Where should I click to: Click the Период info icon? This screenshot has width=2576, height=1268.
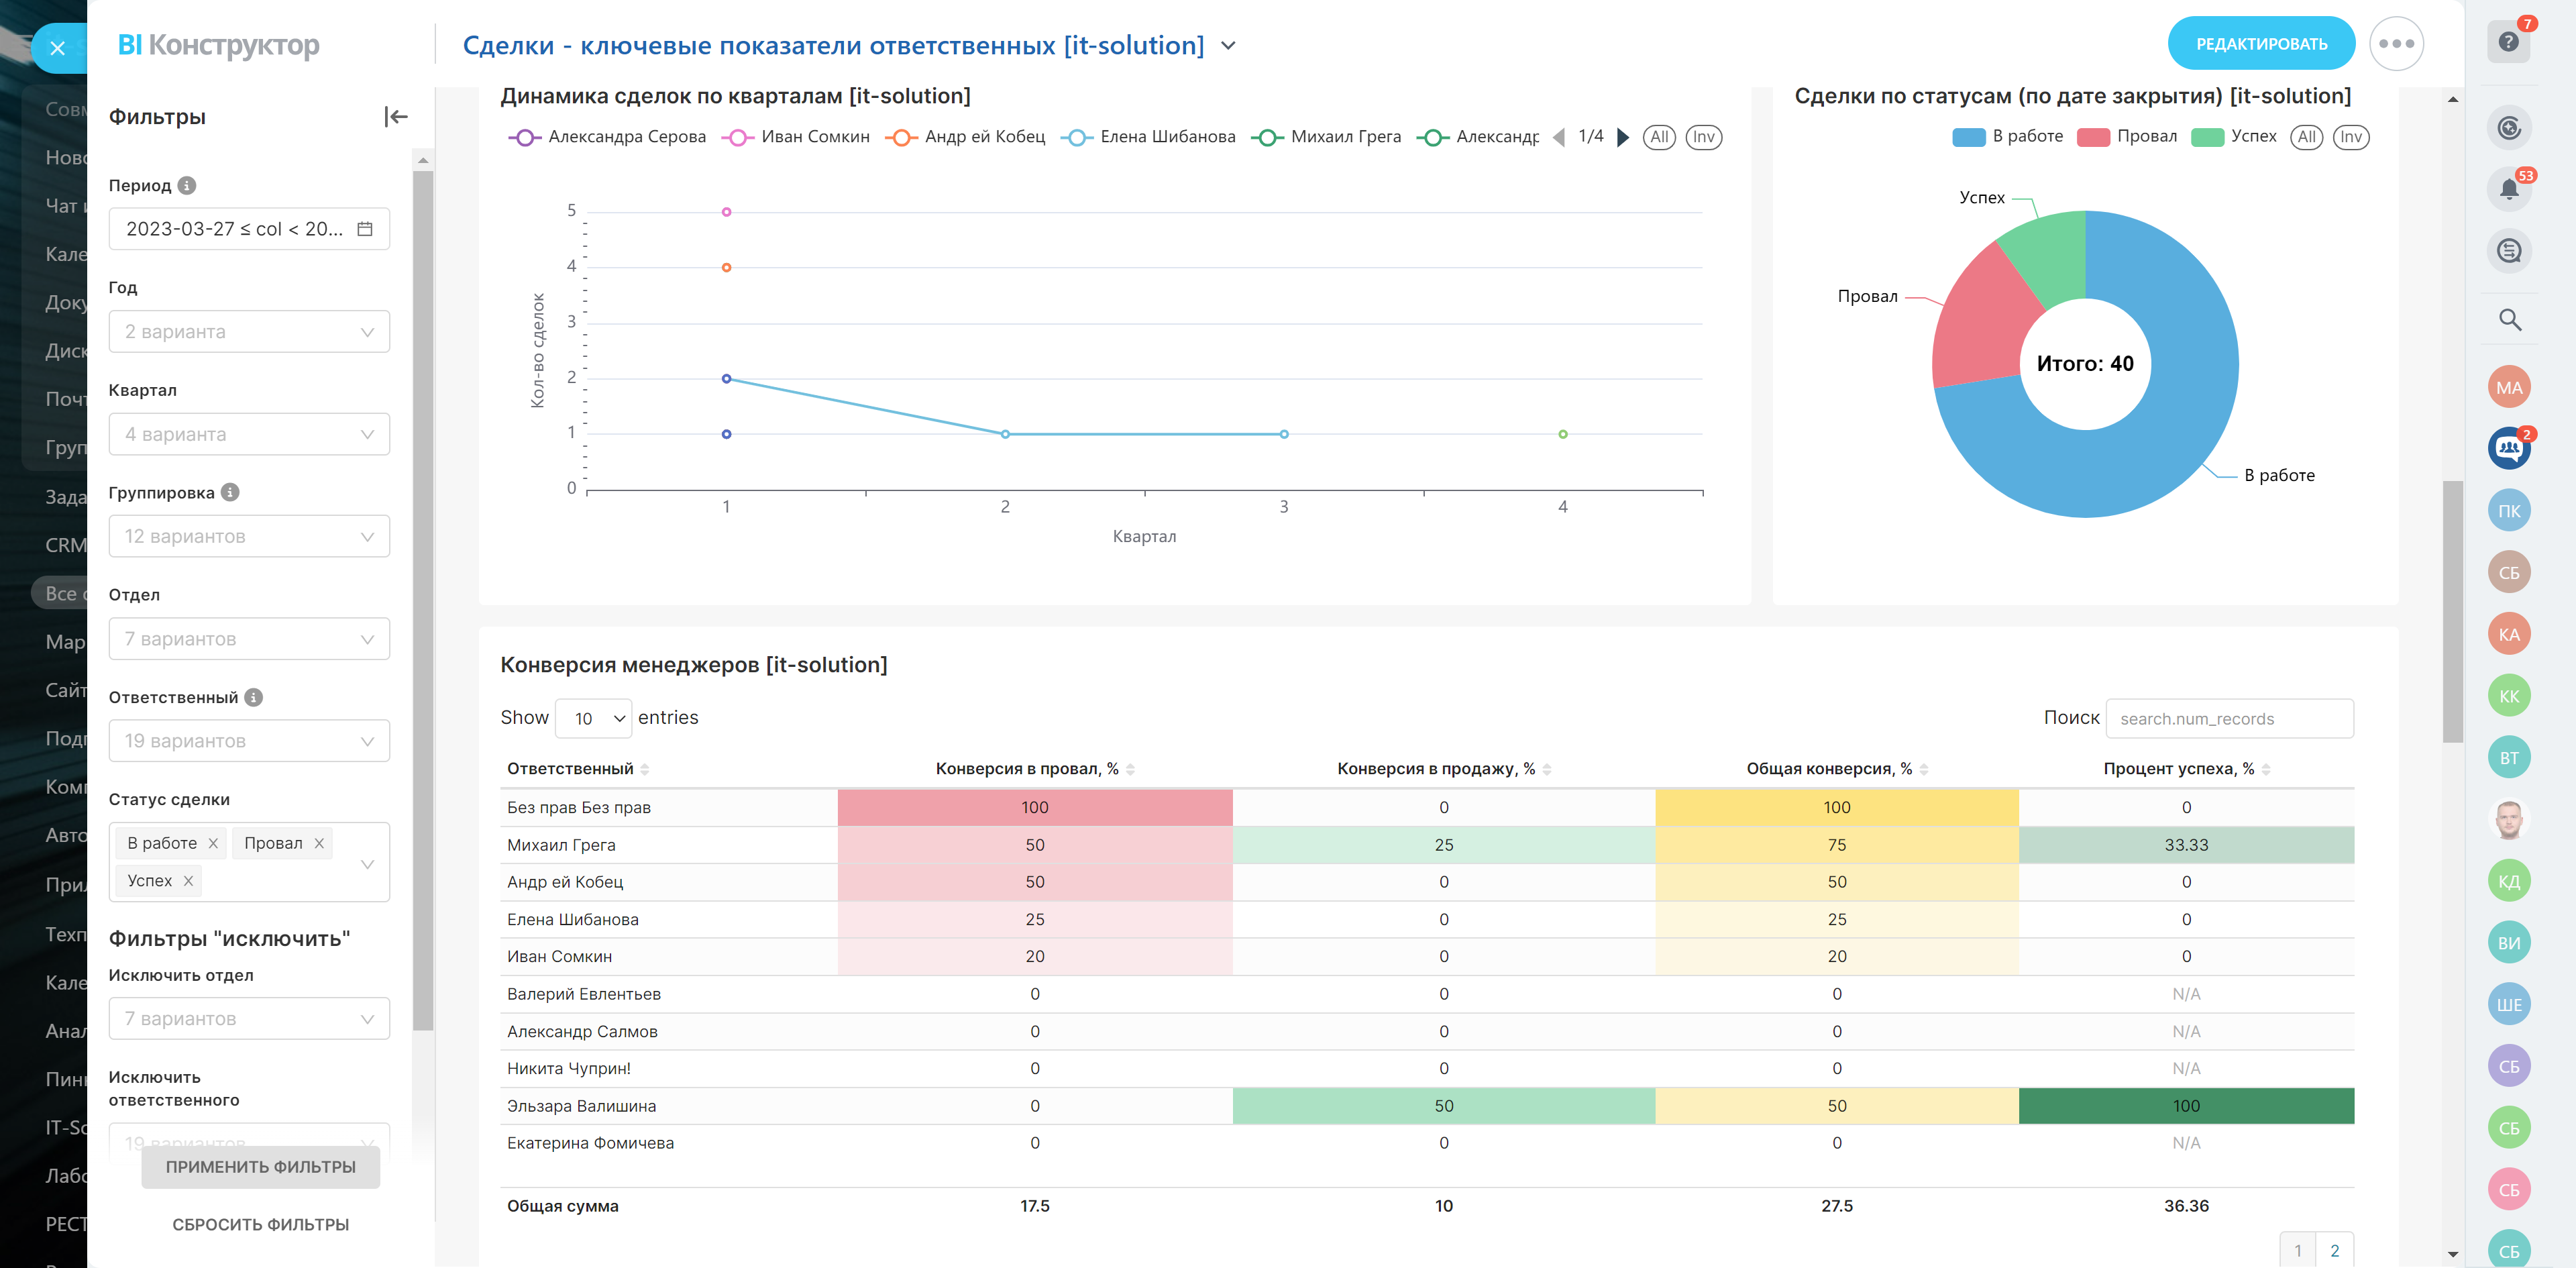point(187,186)
